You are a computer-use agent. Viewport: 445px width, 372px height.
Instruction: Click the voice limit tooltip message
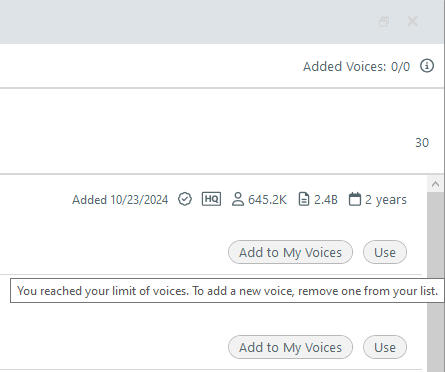click(x=227, y=291)
